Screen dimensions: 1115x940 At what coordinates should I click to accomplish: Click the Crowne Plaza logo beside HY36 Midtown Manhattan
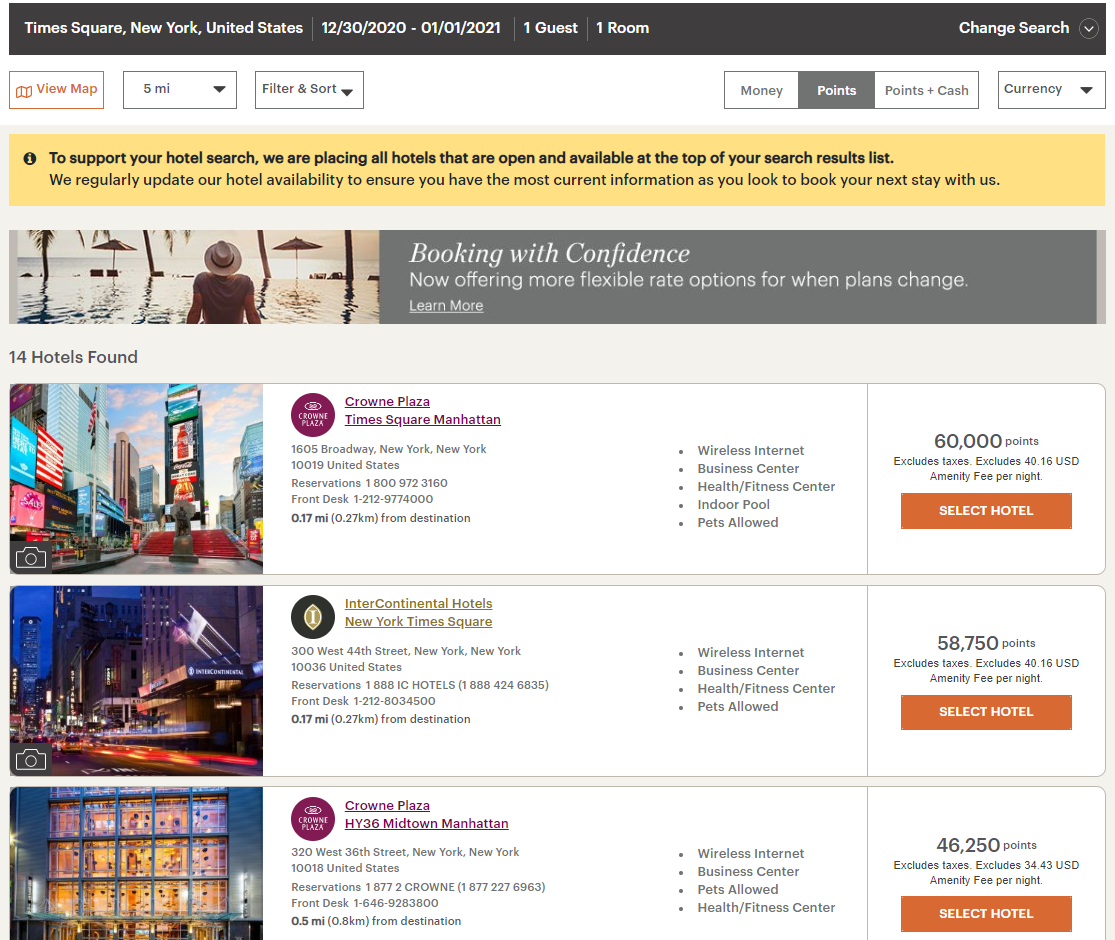click(313, 819)
